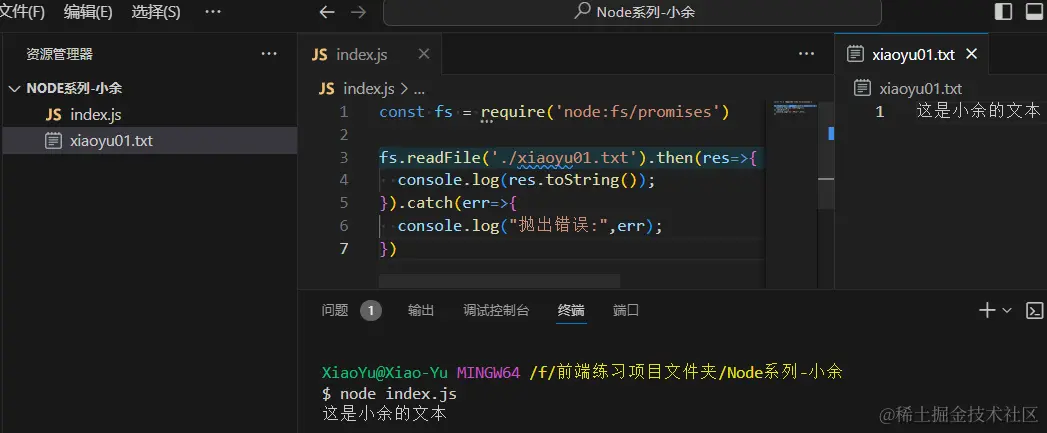Collapse the NODE系列-小余 folder
Image resolution: width=1047 pixels, height=433 pixels.
point(14,88)
